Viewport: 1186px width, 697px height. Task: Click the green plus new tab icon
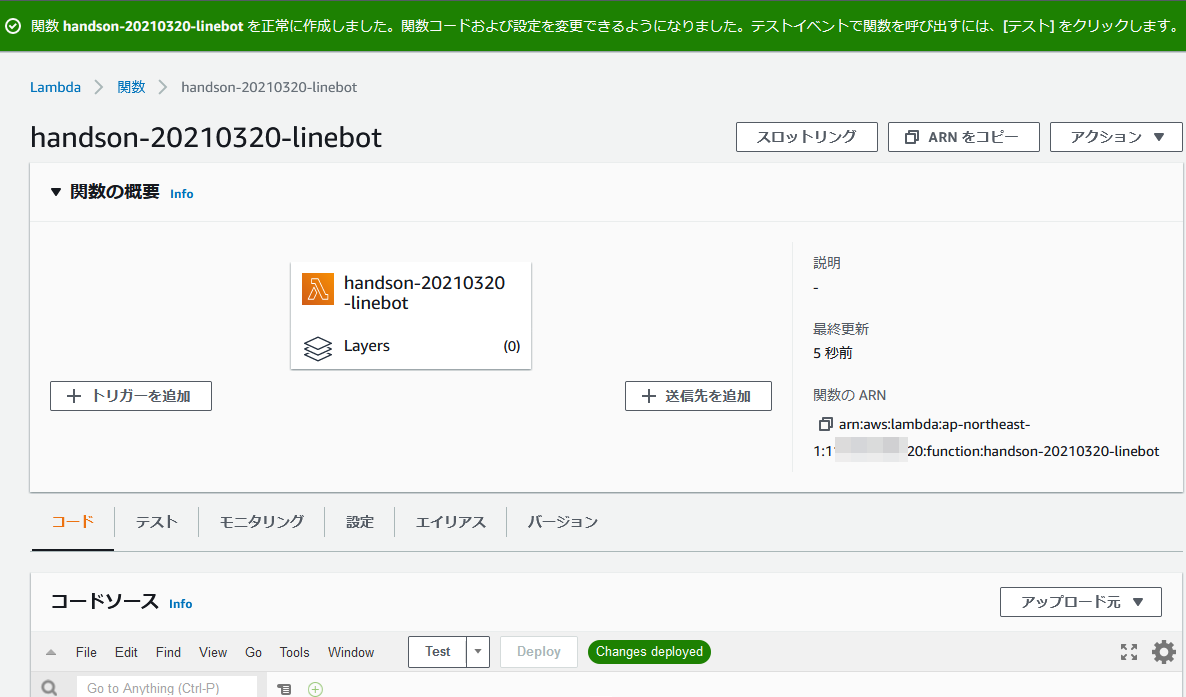315,689
